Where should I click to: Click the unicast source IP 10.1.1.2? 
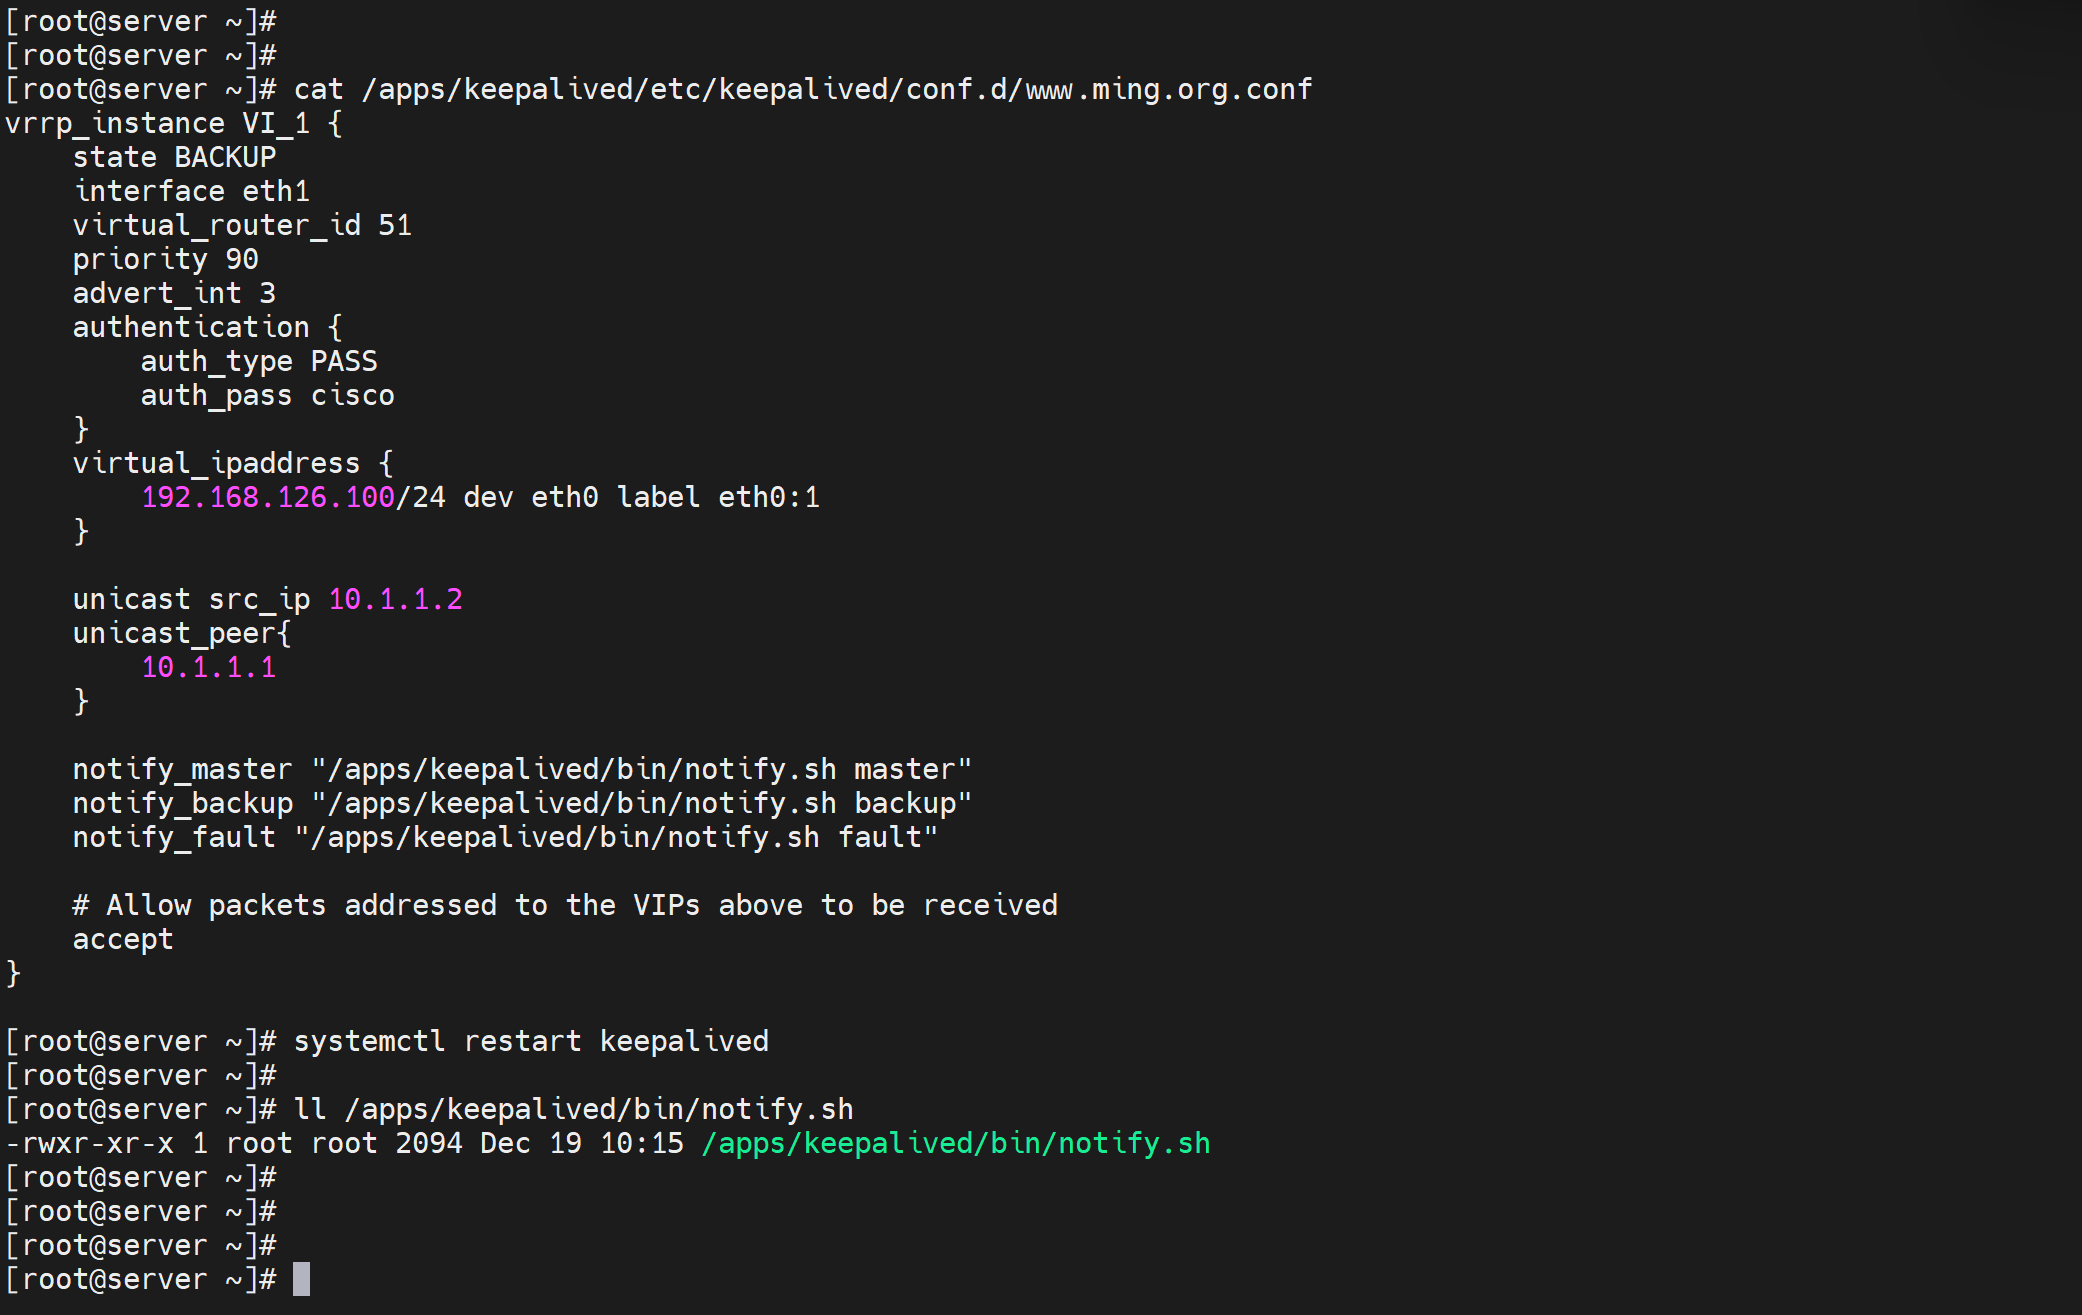pyautogui.click(x=395, y=599)
